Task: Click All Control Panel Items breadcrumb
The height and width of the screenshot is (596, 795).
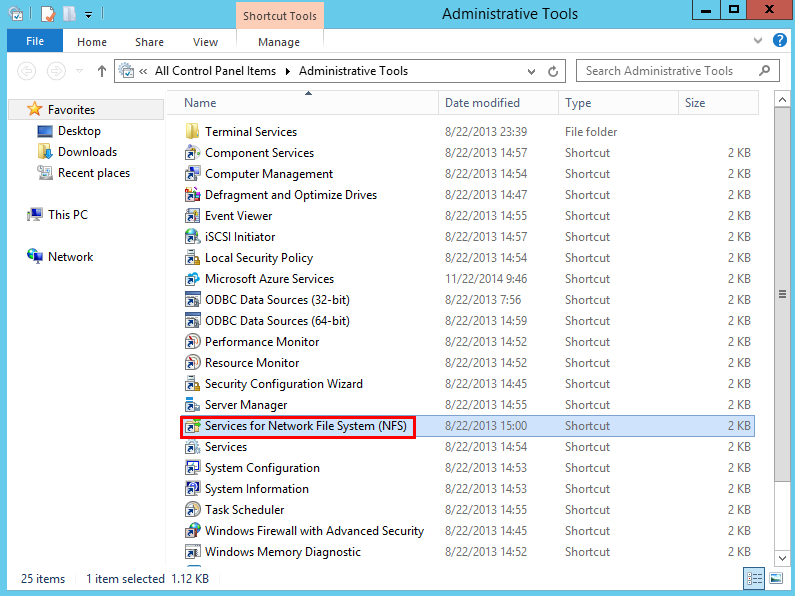Action: 215,71
